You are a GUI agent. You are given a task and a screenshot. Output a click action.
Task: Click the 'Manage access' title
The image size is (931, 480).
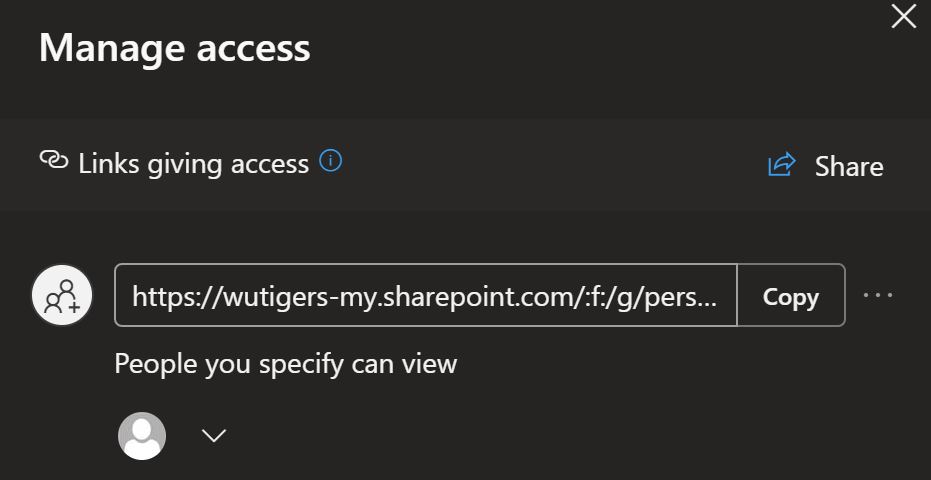point(175,48)
